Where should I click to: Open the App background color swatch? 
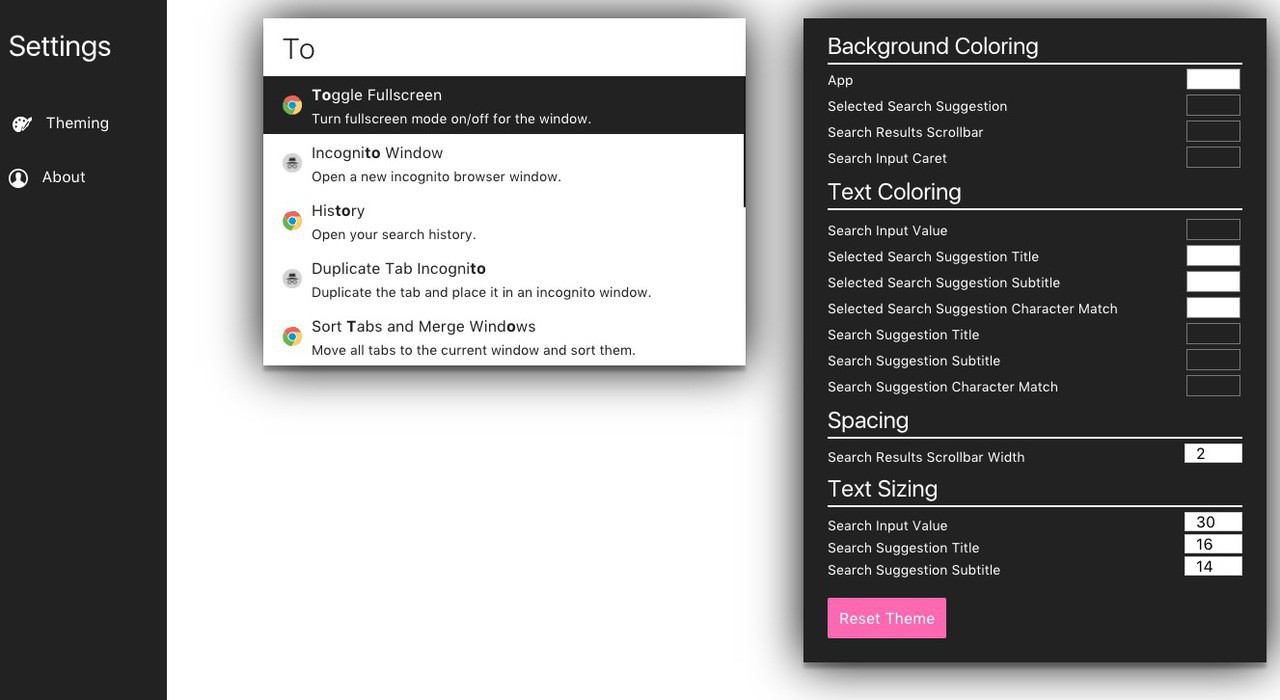click(1213, 79)
